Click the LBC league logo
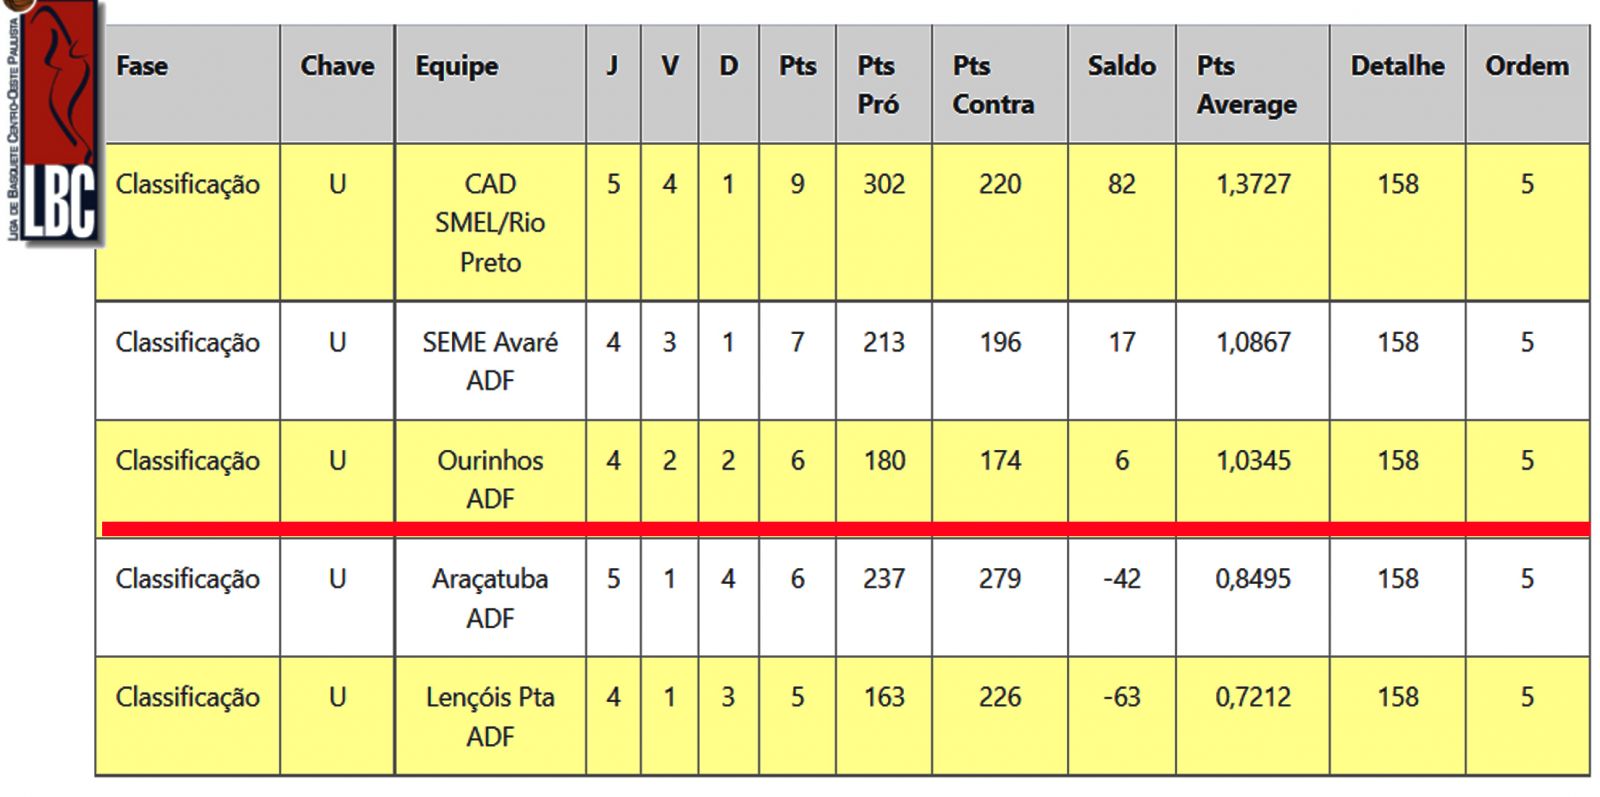 point(55,125)
